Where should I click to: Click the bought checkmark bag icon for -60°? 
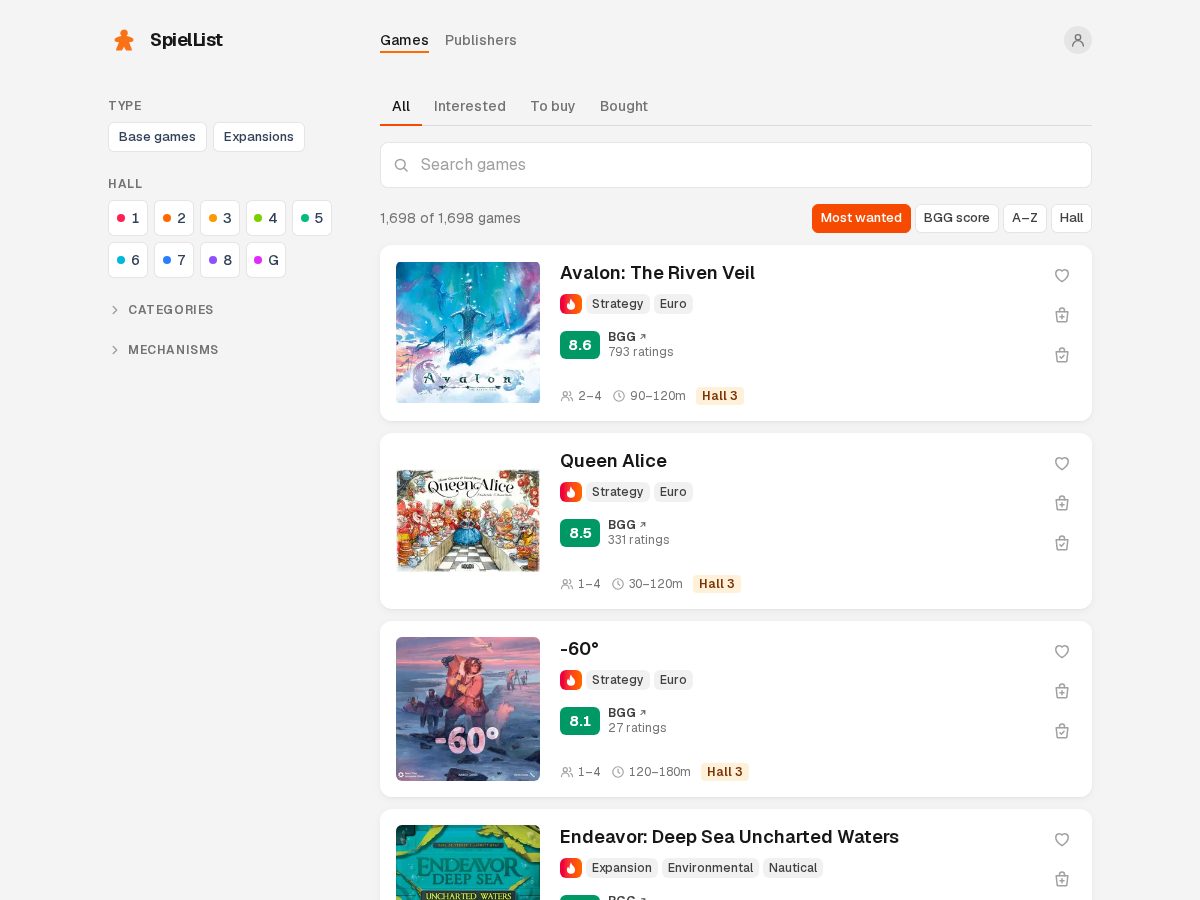(1062, 731)
